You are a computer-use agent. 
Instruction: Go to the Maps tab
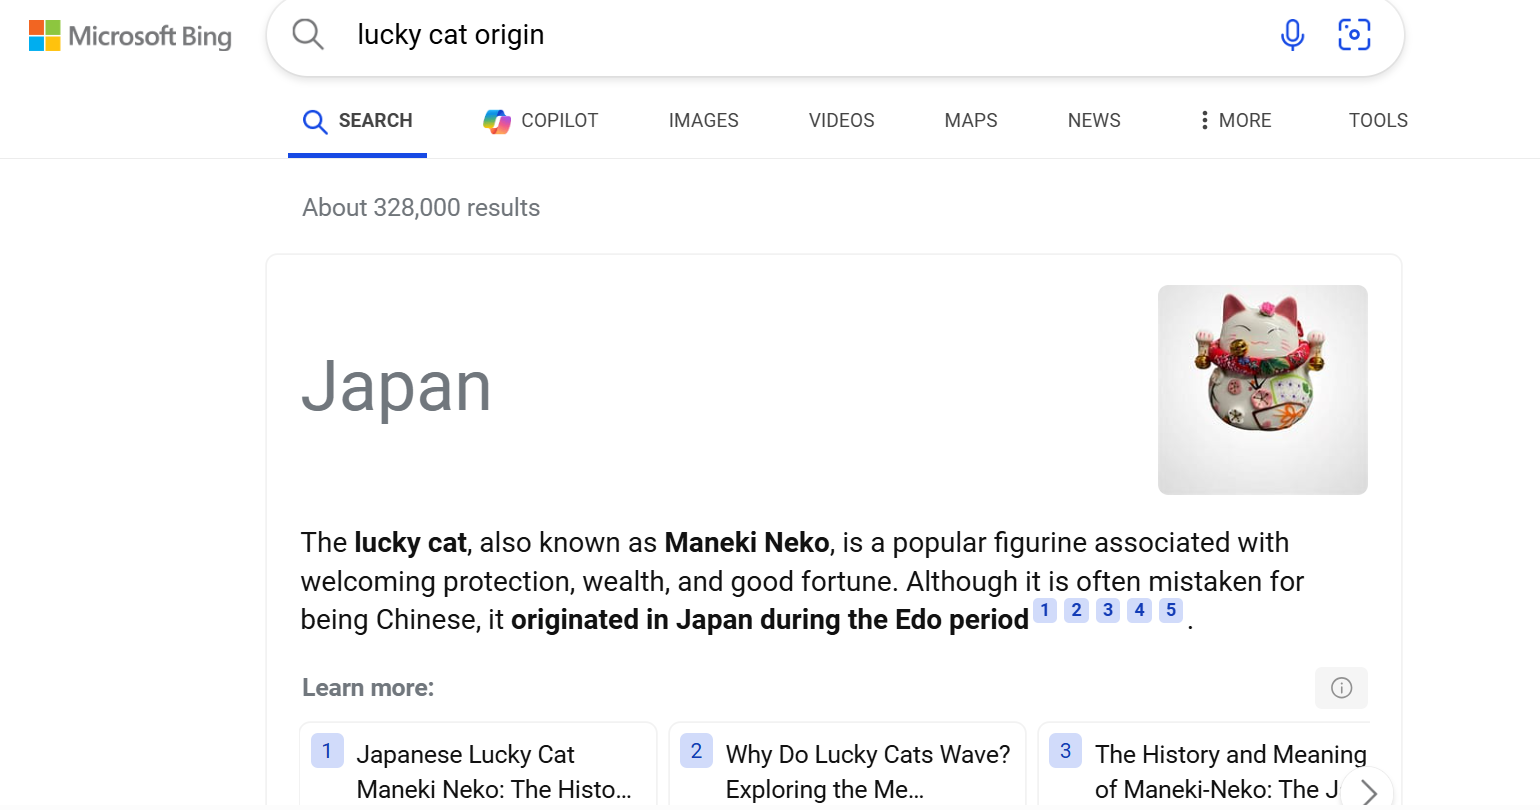pos(970,121)
